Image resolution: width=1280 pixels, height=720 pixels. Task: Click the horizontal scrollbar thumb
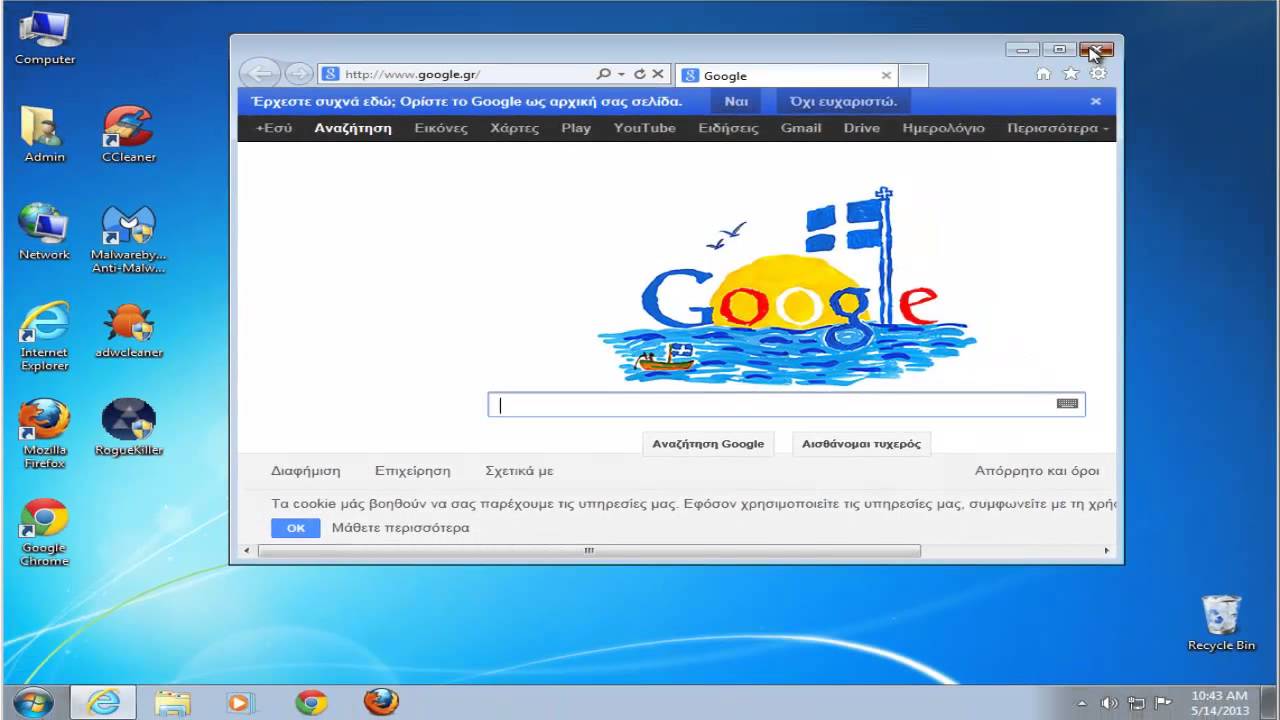point(589,551)
